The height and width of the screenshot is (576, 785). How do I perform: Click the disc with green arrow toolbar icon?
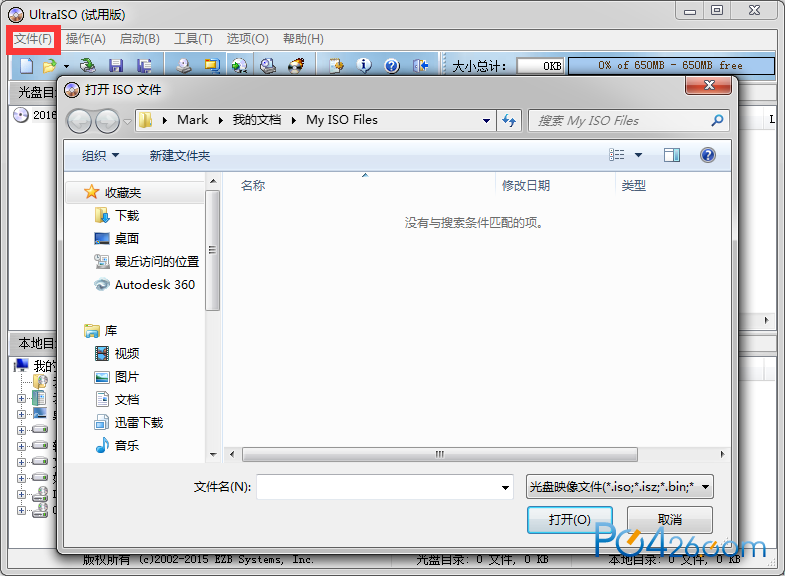click(240, 66)
